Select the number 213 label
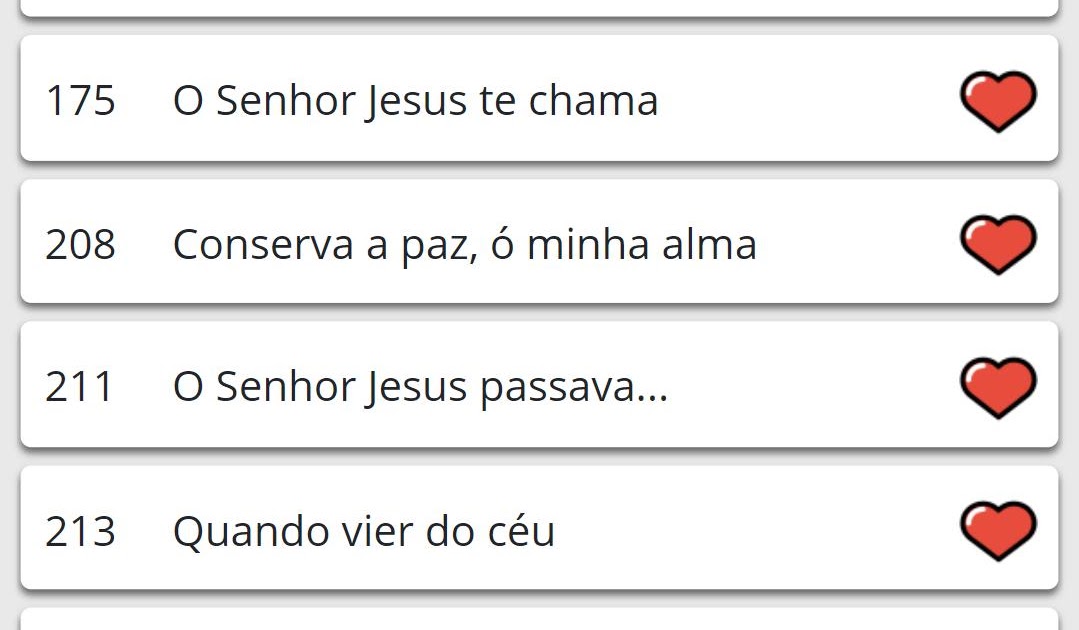1079x630 pixels. pos(80,531)
